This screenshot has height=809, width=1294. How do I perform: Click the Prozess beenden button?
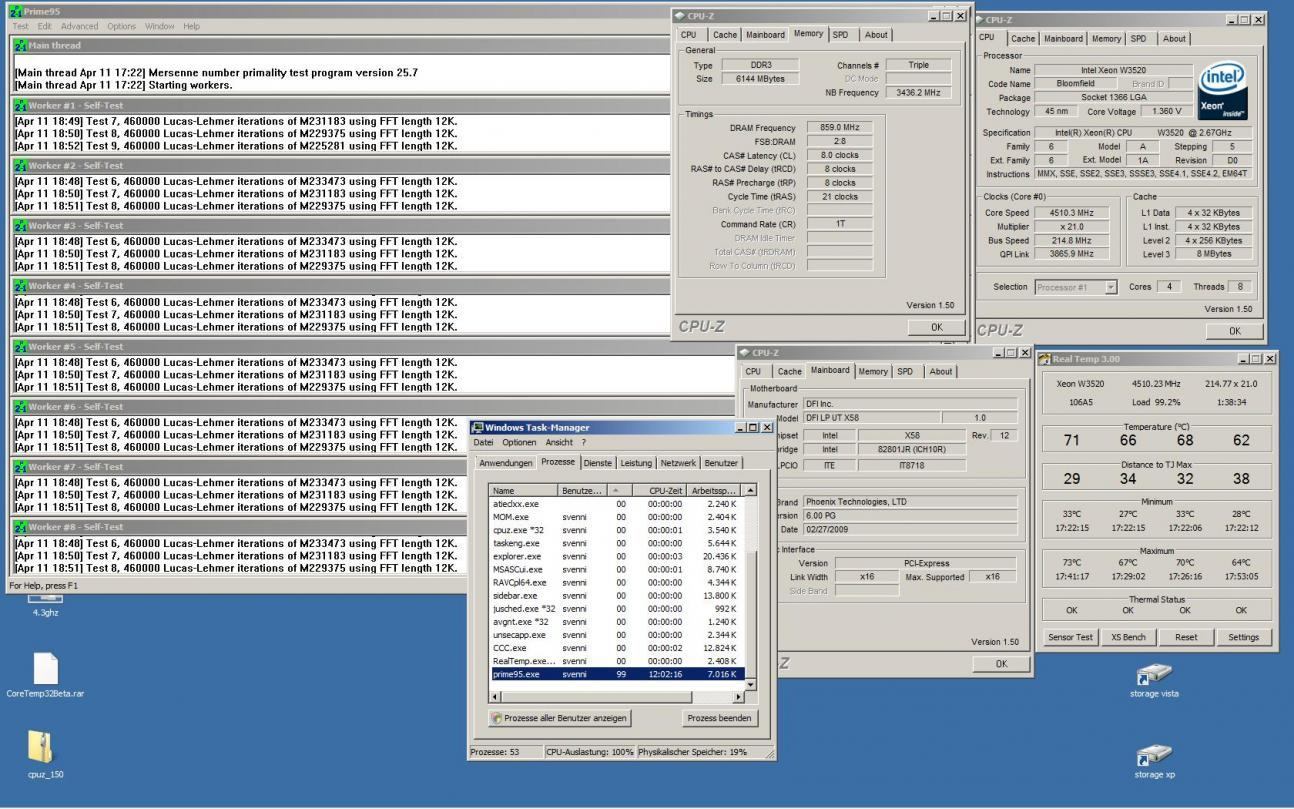click(x=719, y=718)
